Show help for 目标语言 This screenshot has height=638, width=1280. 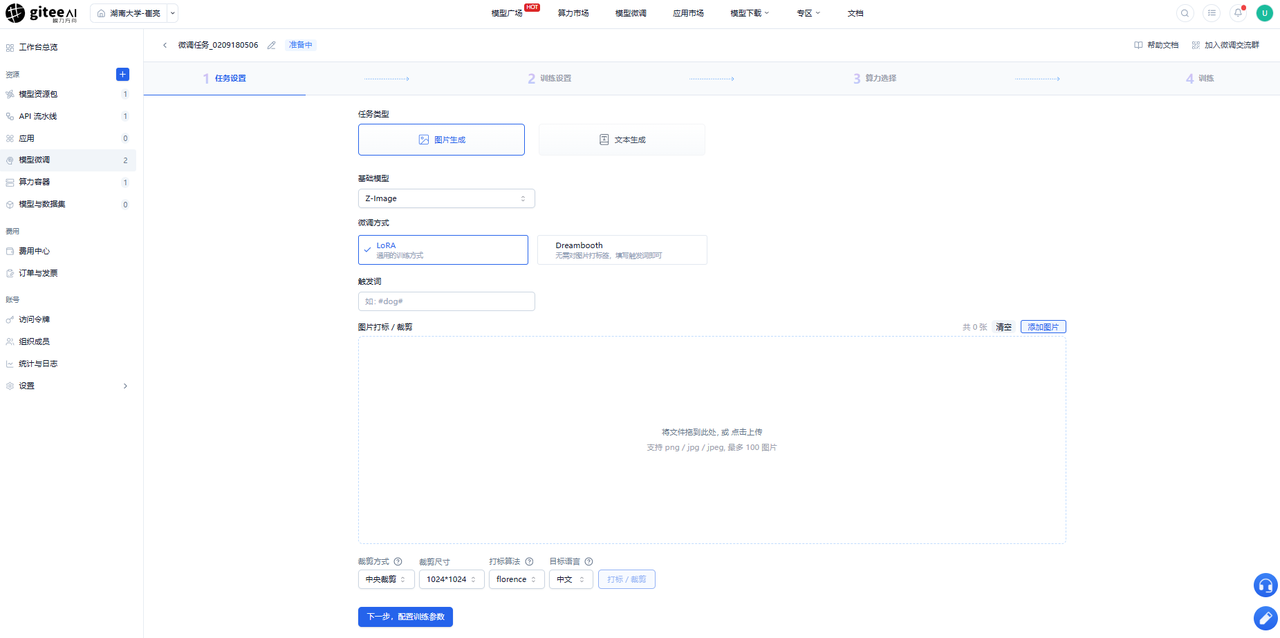point(588,562)
